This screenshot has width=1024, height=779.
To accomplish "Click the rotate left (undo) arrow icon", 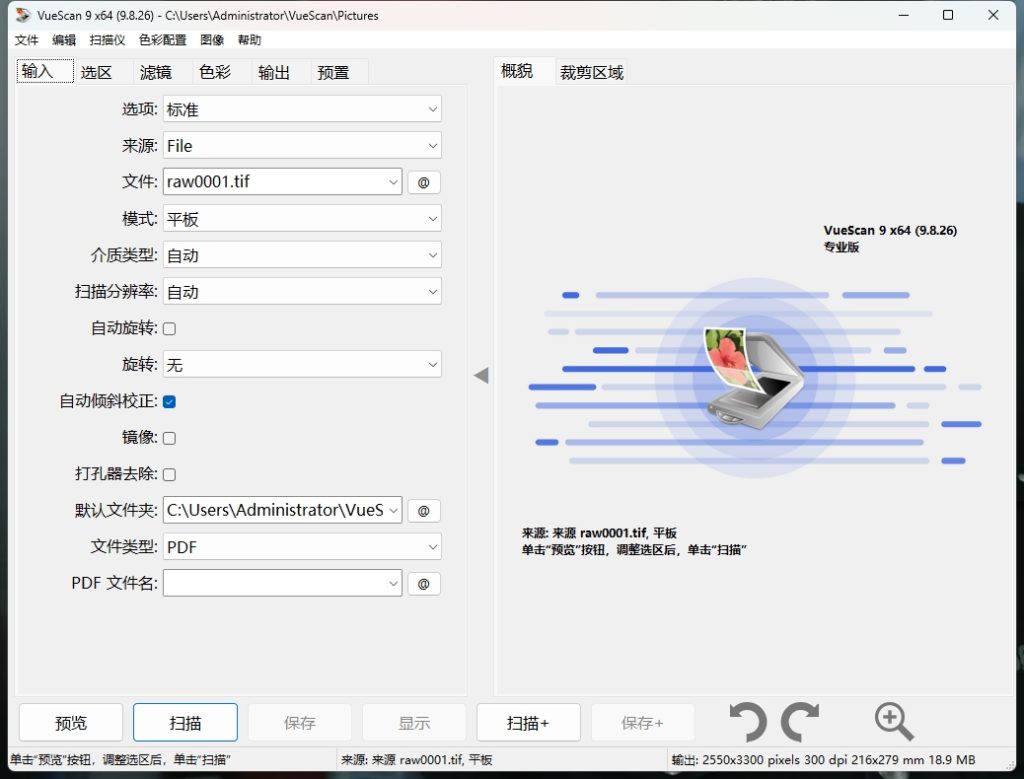I will [748, 722].
